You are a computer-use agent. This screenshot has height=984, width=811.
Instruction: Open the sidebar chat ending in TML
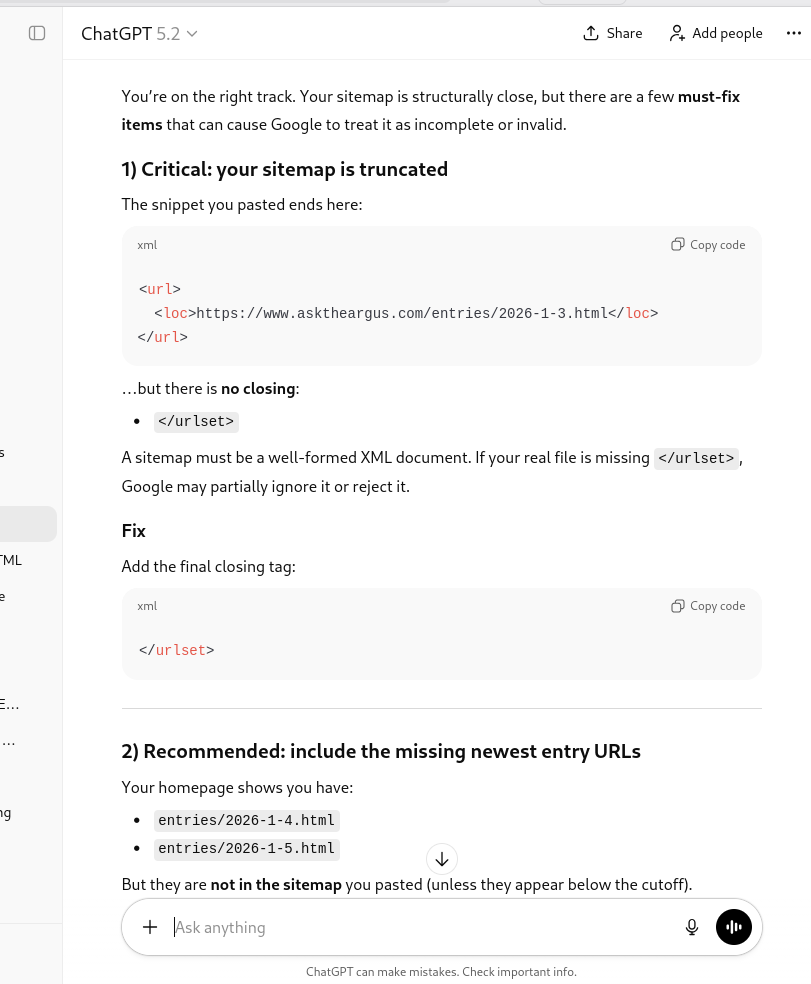[12, 560]
